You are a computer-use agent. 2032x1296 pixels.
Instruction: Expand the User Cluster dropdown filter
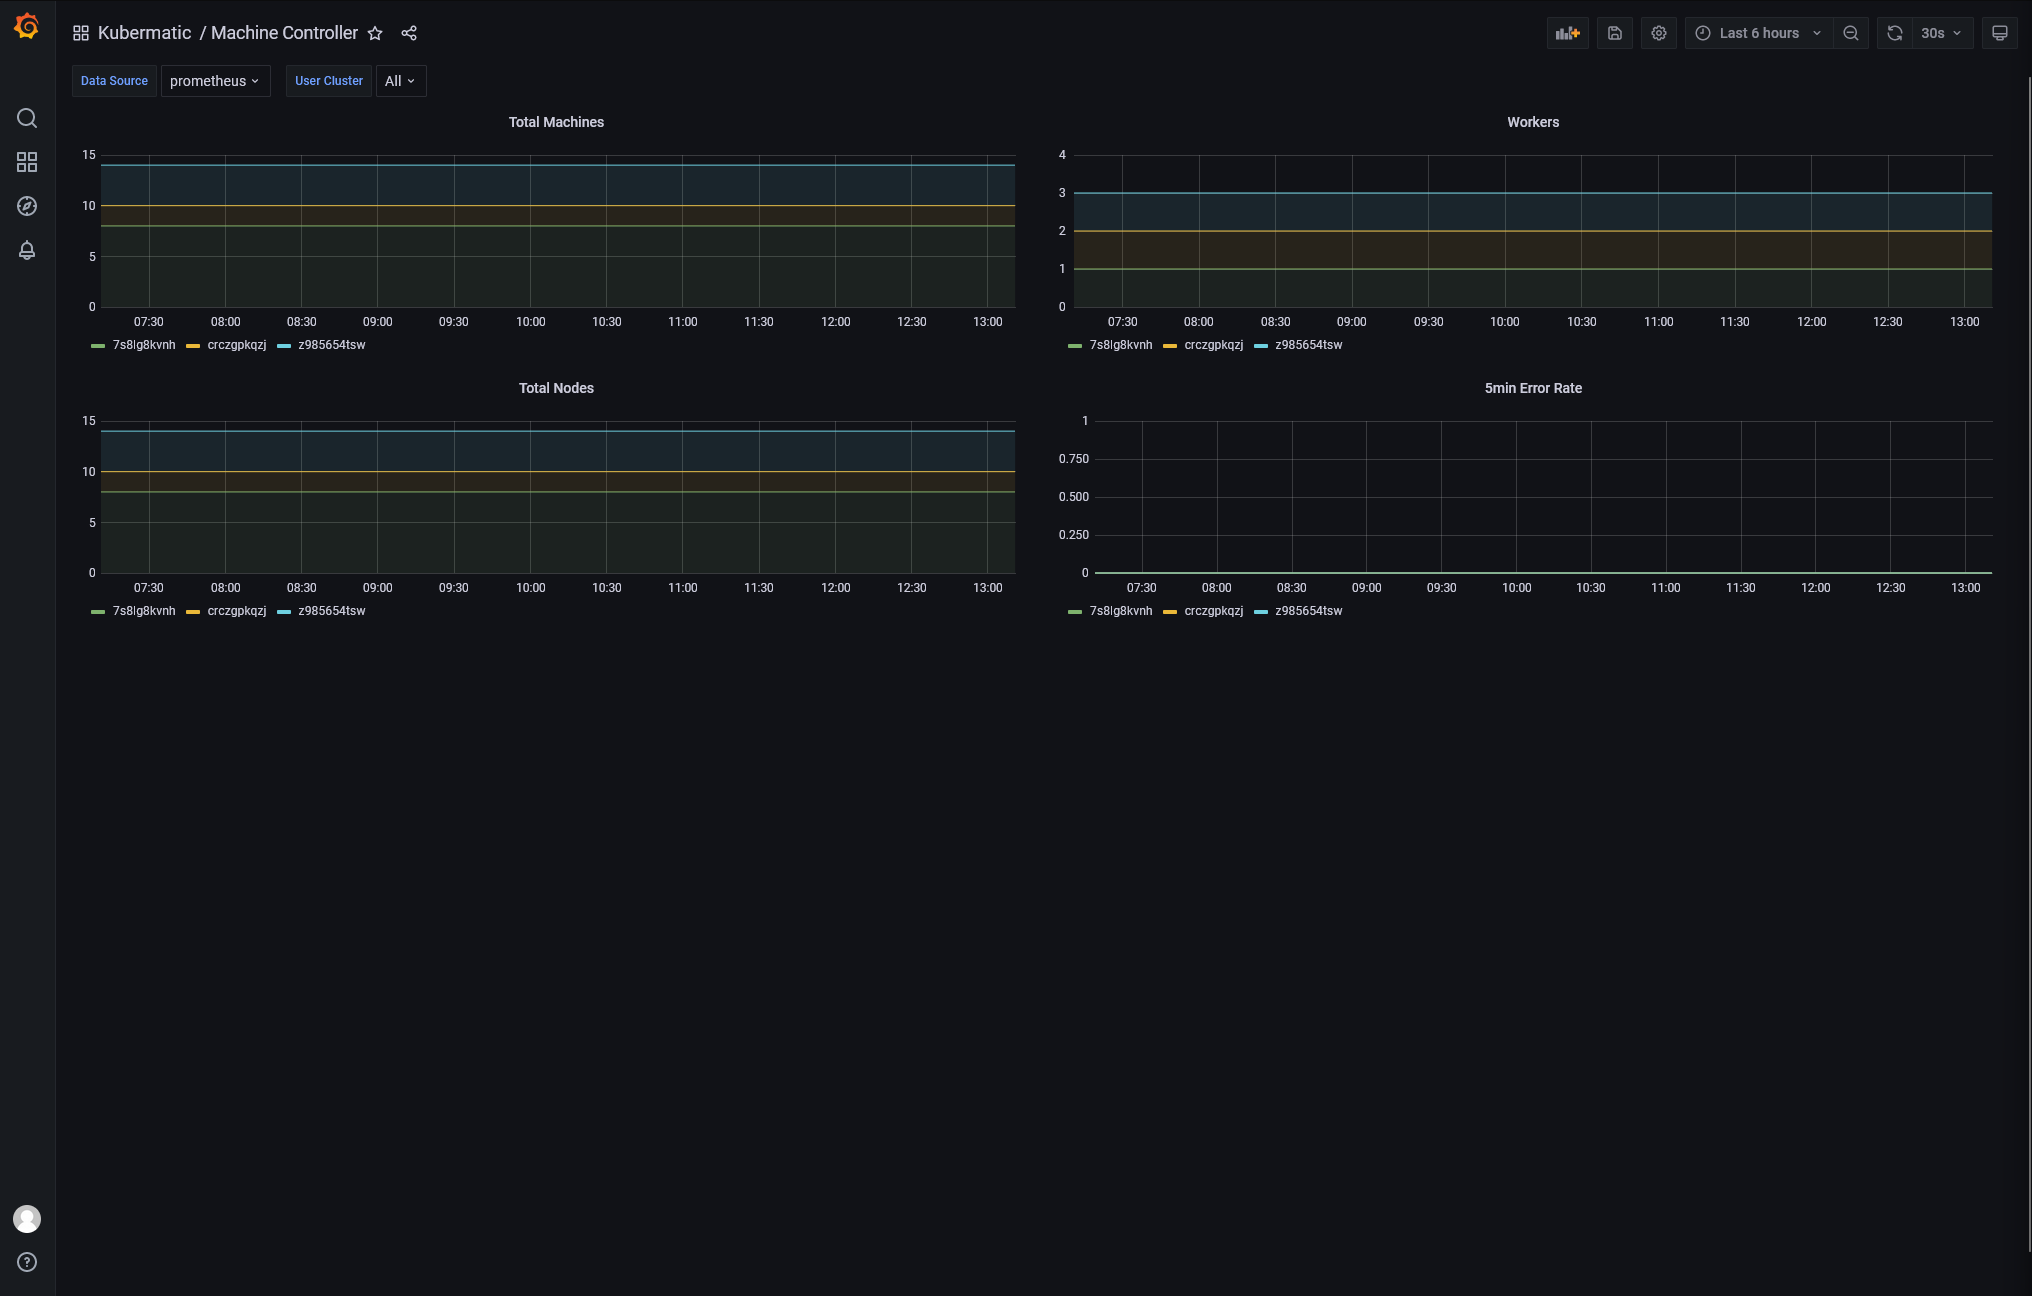[x=400, y=80]
